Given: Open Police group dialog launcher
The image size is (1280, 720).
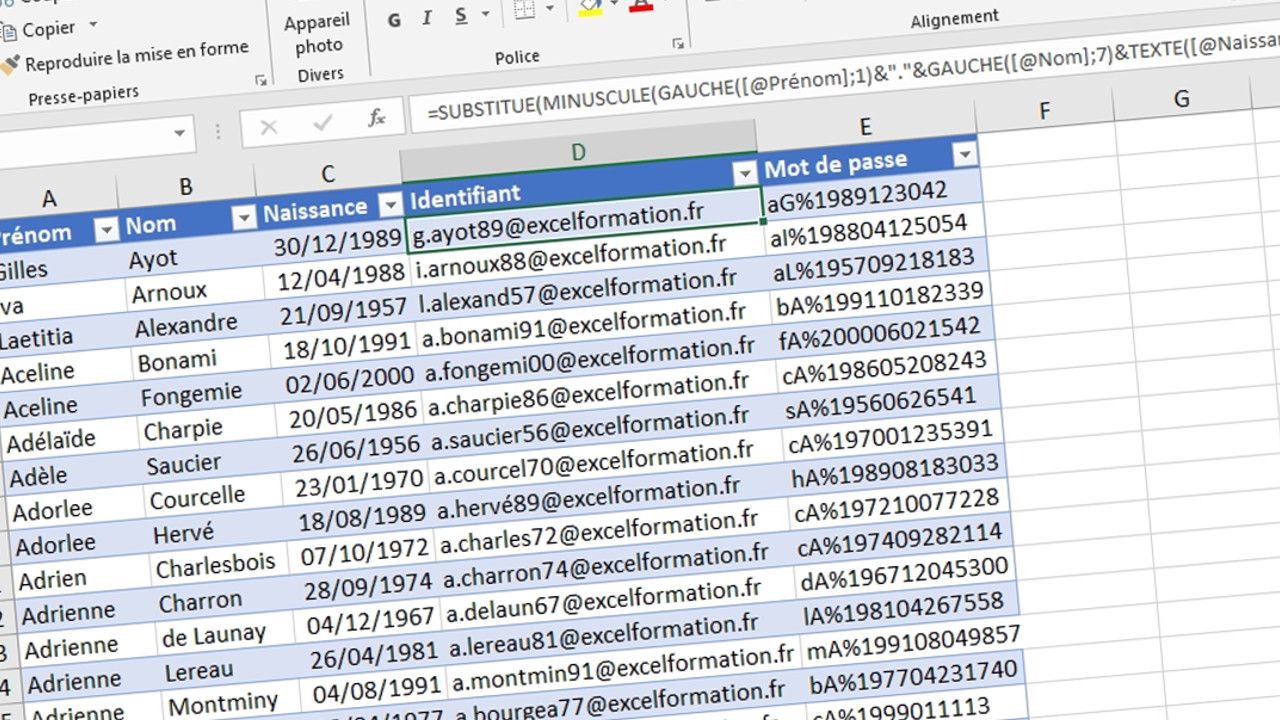Looking at the screenshot, I should [679, 43].
